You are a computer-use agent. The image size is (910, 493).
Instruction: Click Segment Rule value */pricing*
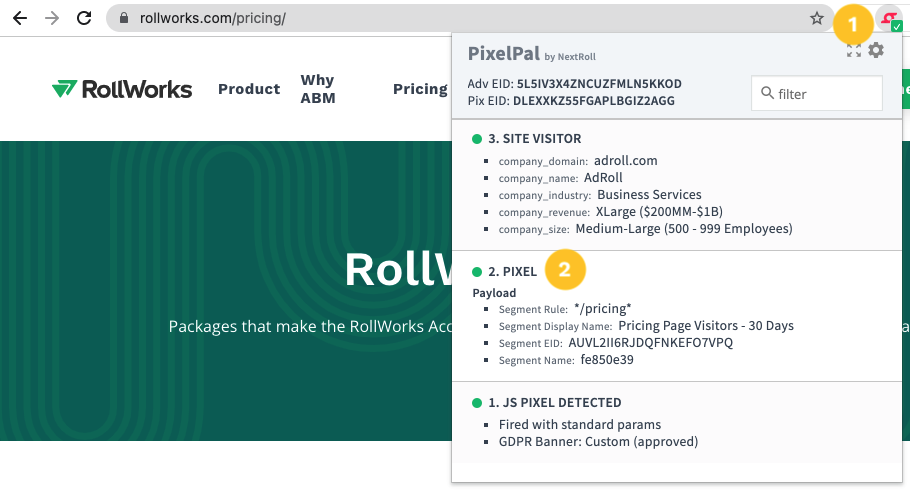tap(602, 309)
